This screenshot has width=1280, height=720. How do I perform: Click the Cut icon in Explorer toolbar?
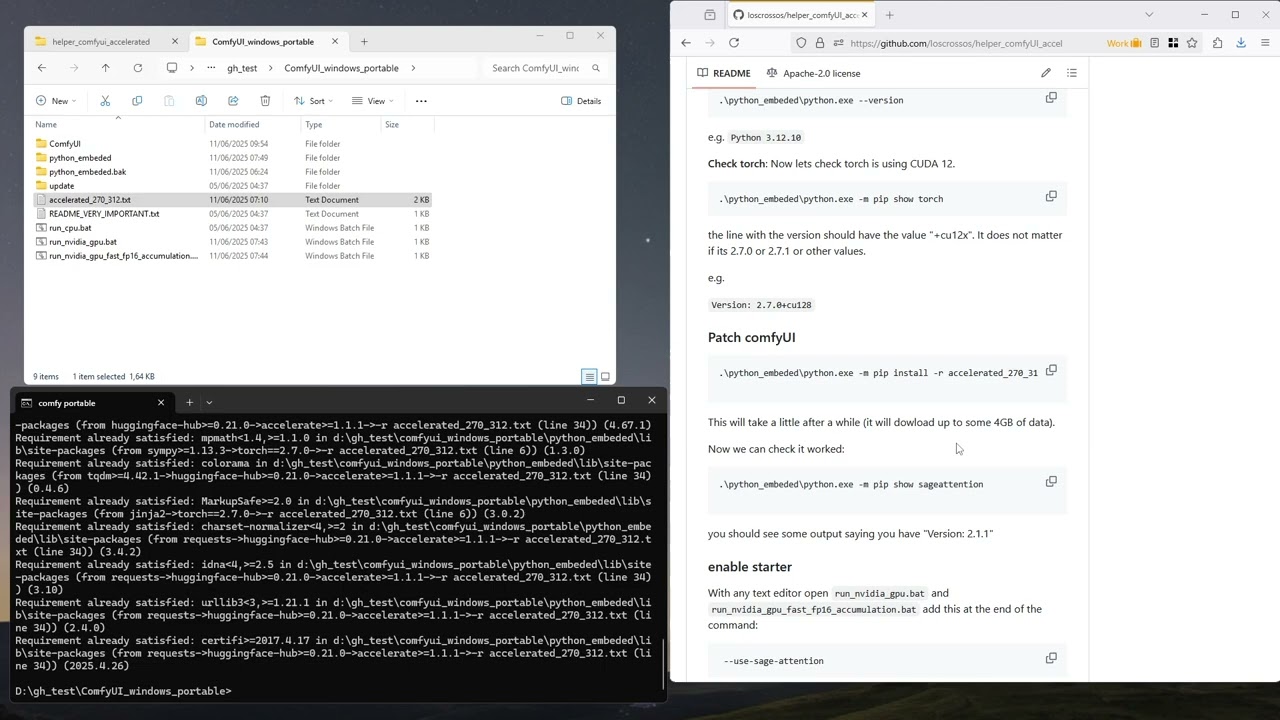pyautogui.click(x=105, y=101)
